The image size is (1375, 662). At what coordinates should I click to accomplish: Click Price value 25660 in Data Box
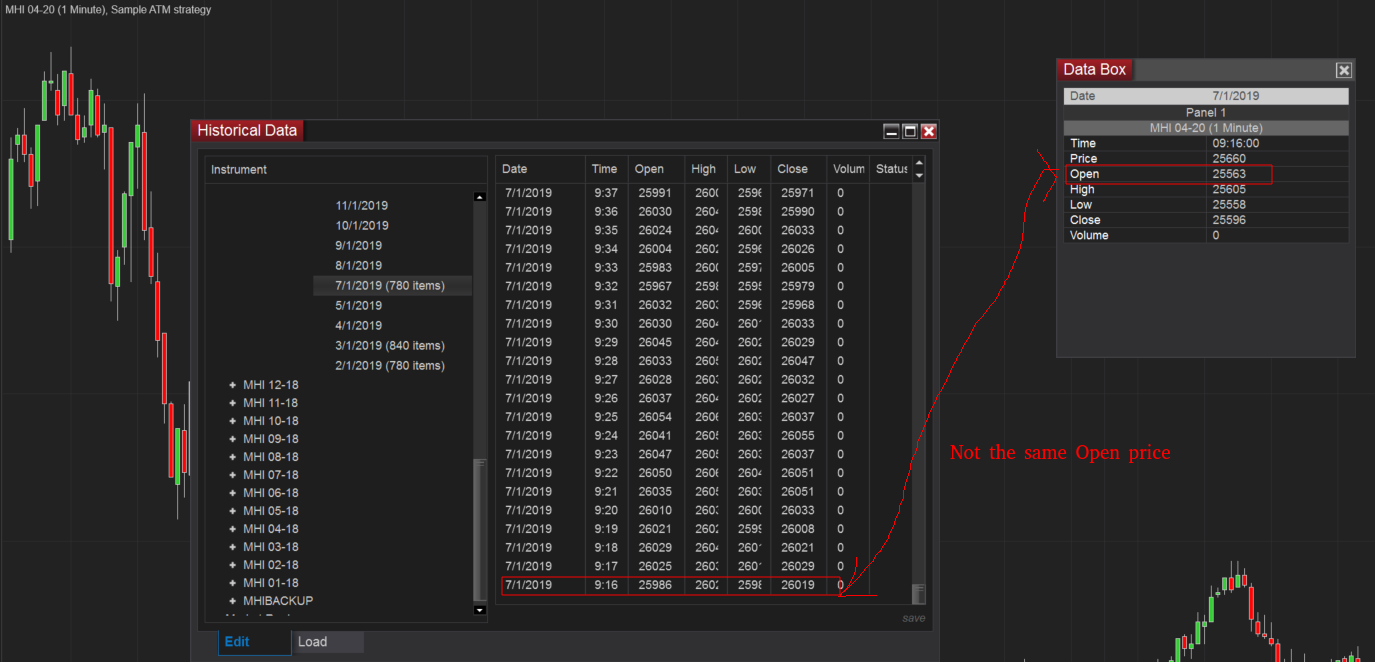[1229, 159]
